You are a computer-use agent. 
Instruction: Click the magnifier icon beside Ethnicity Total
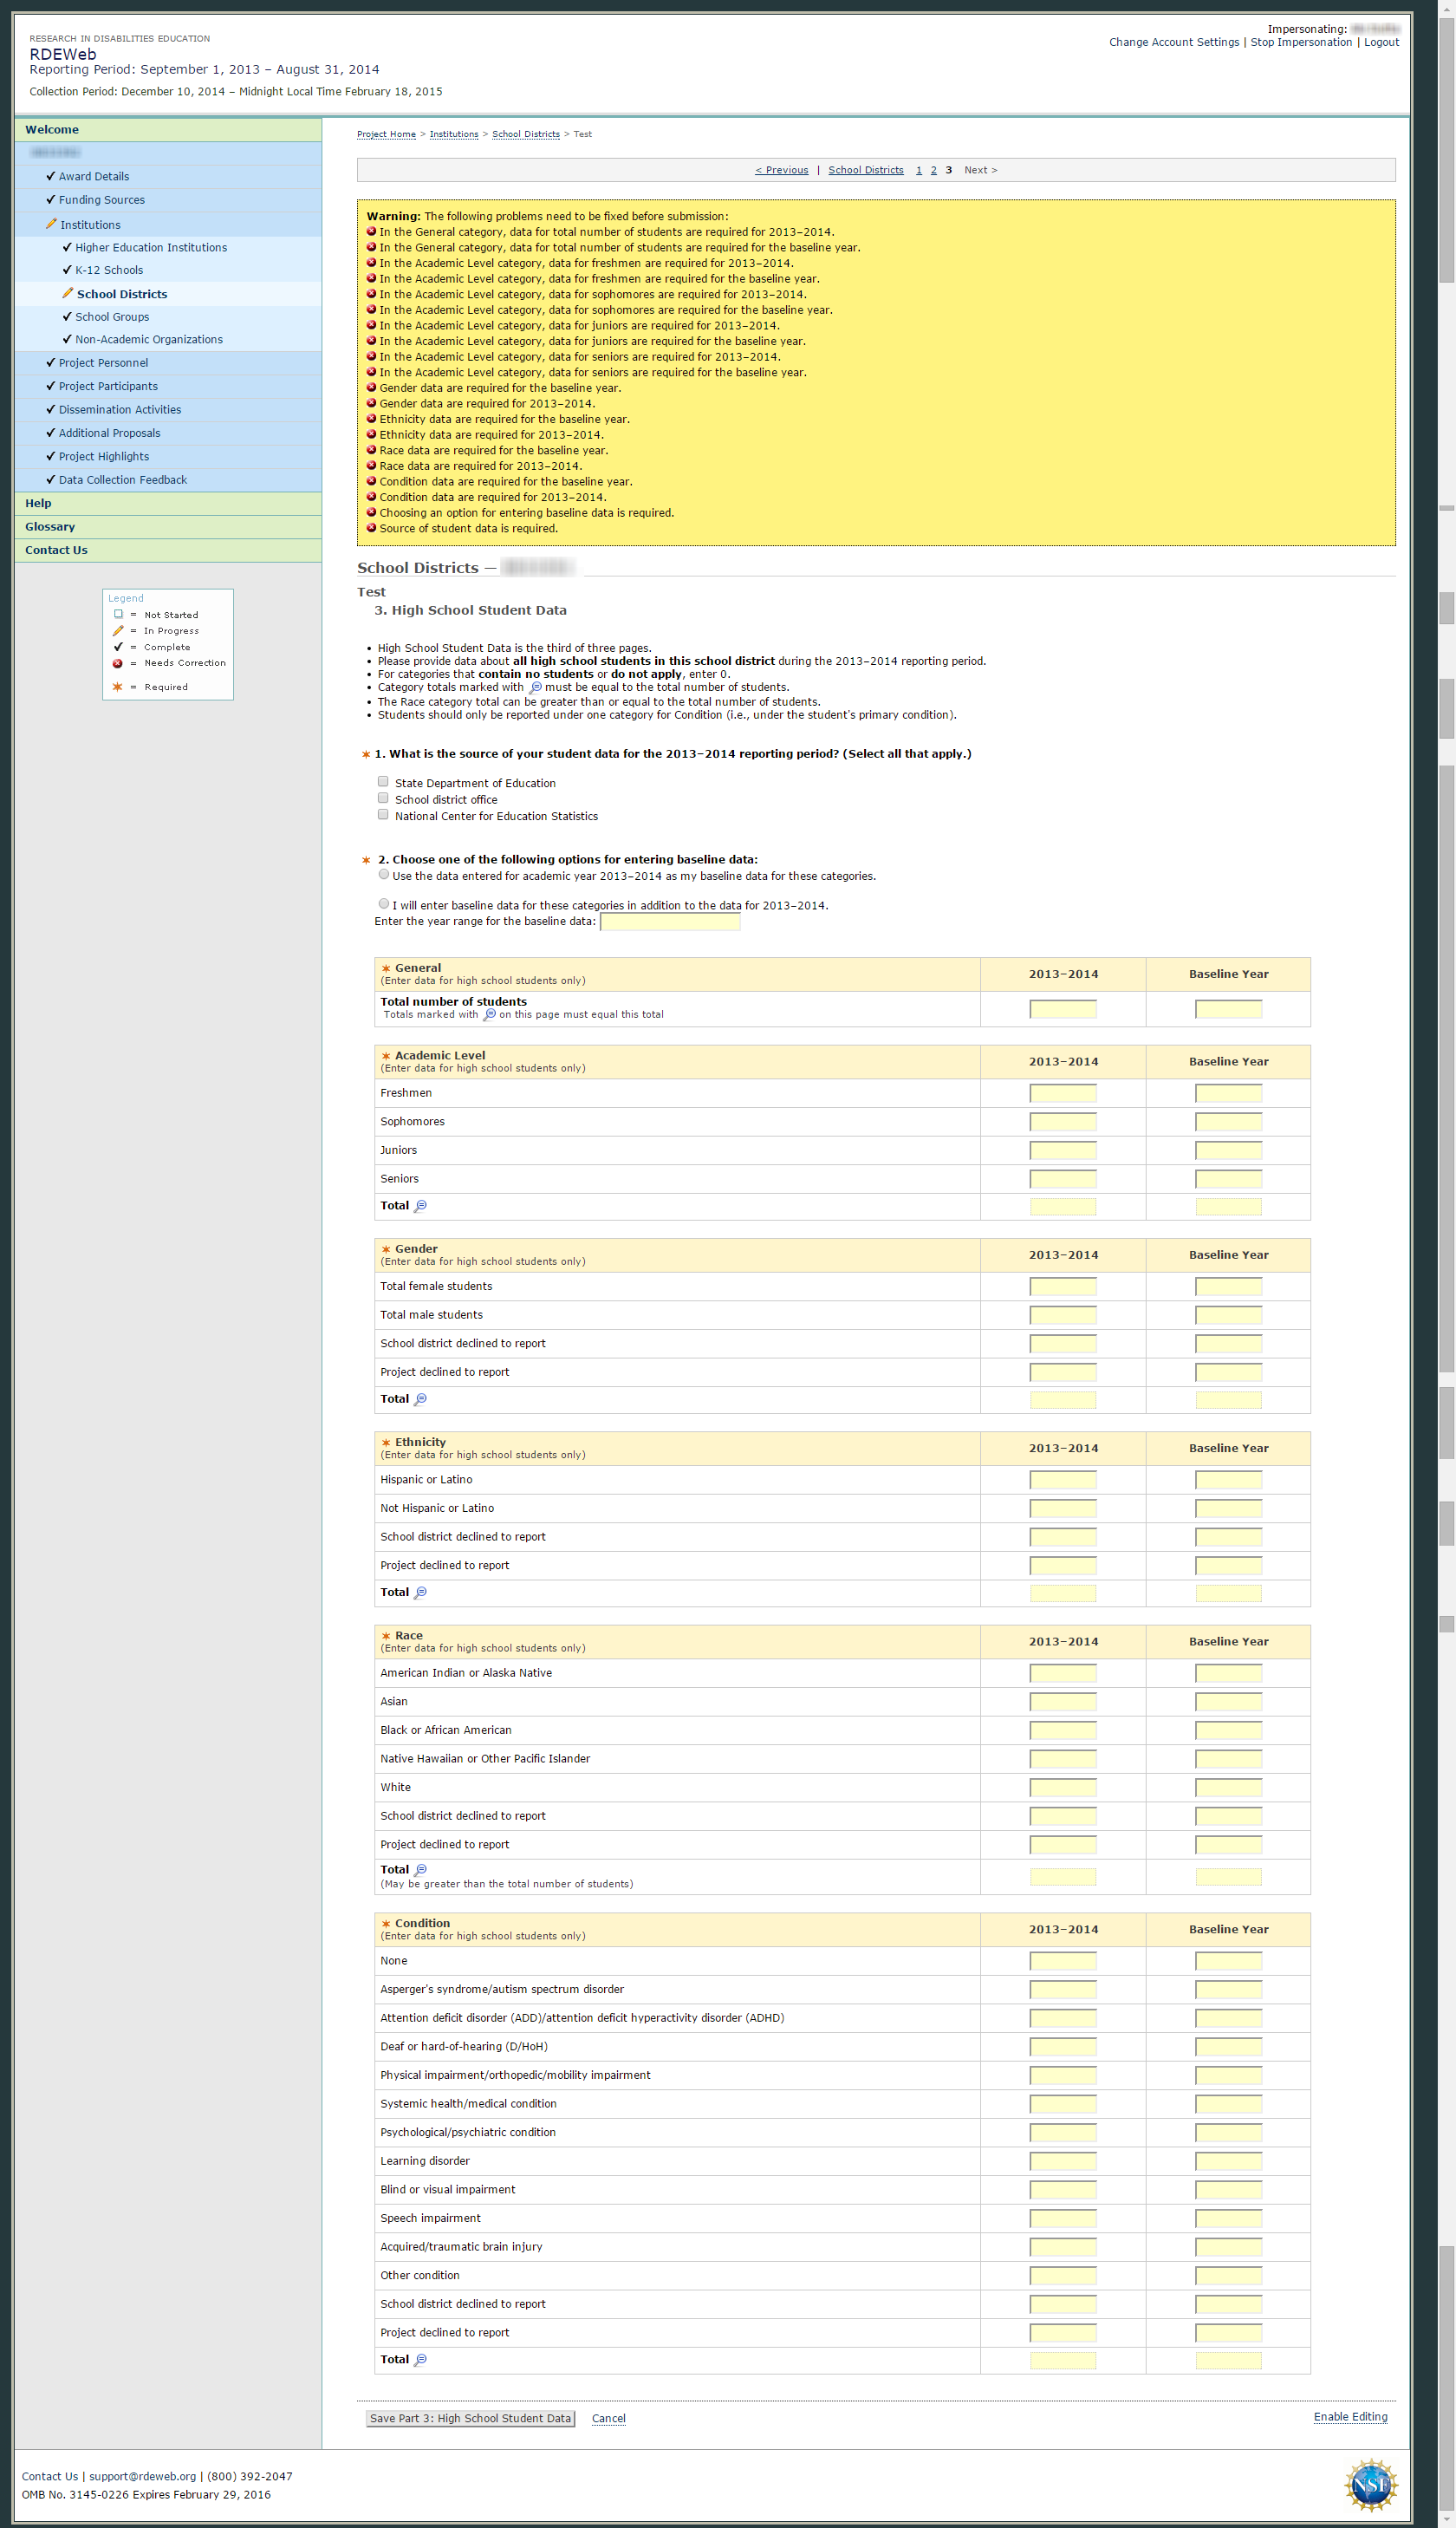click(420, 1592)
